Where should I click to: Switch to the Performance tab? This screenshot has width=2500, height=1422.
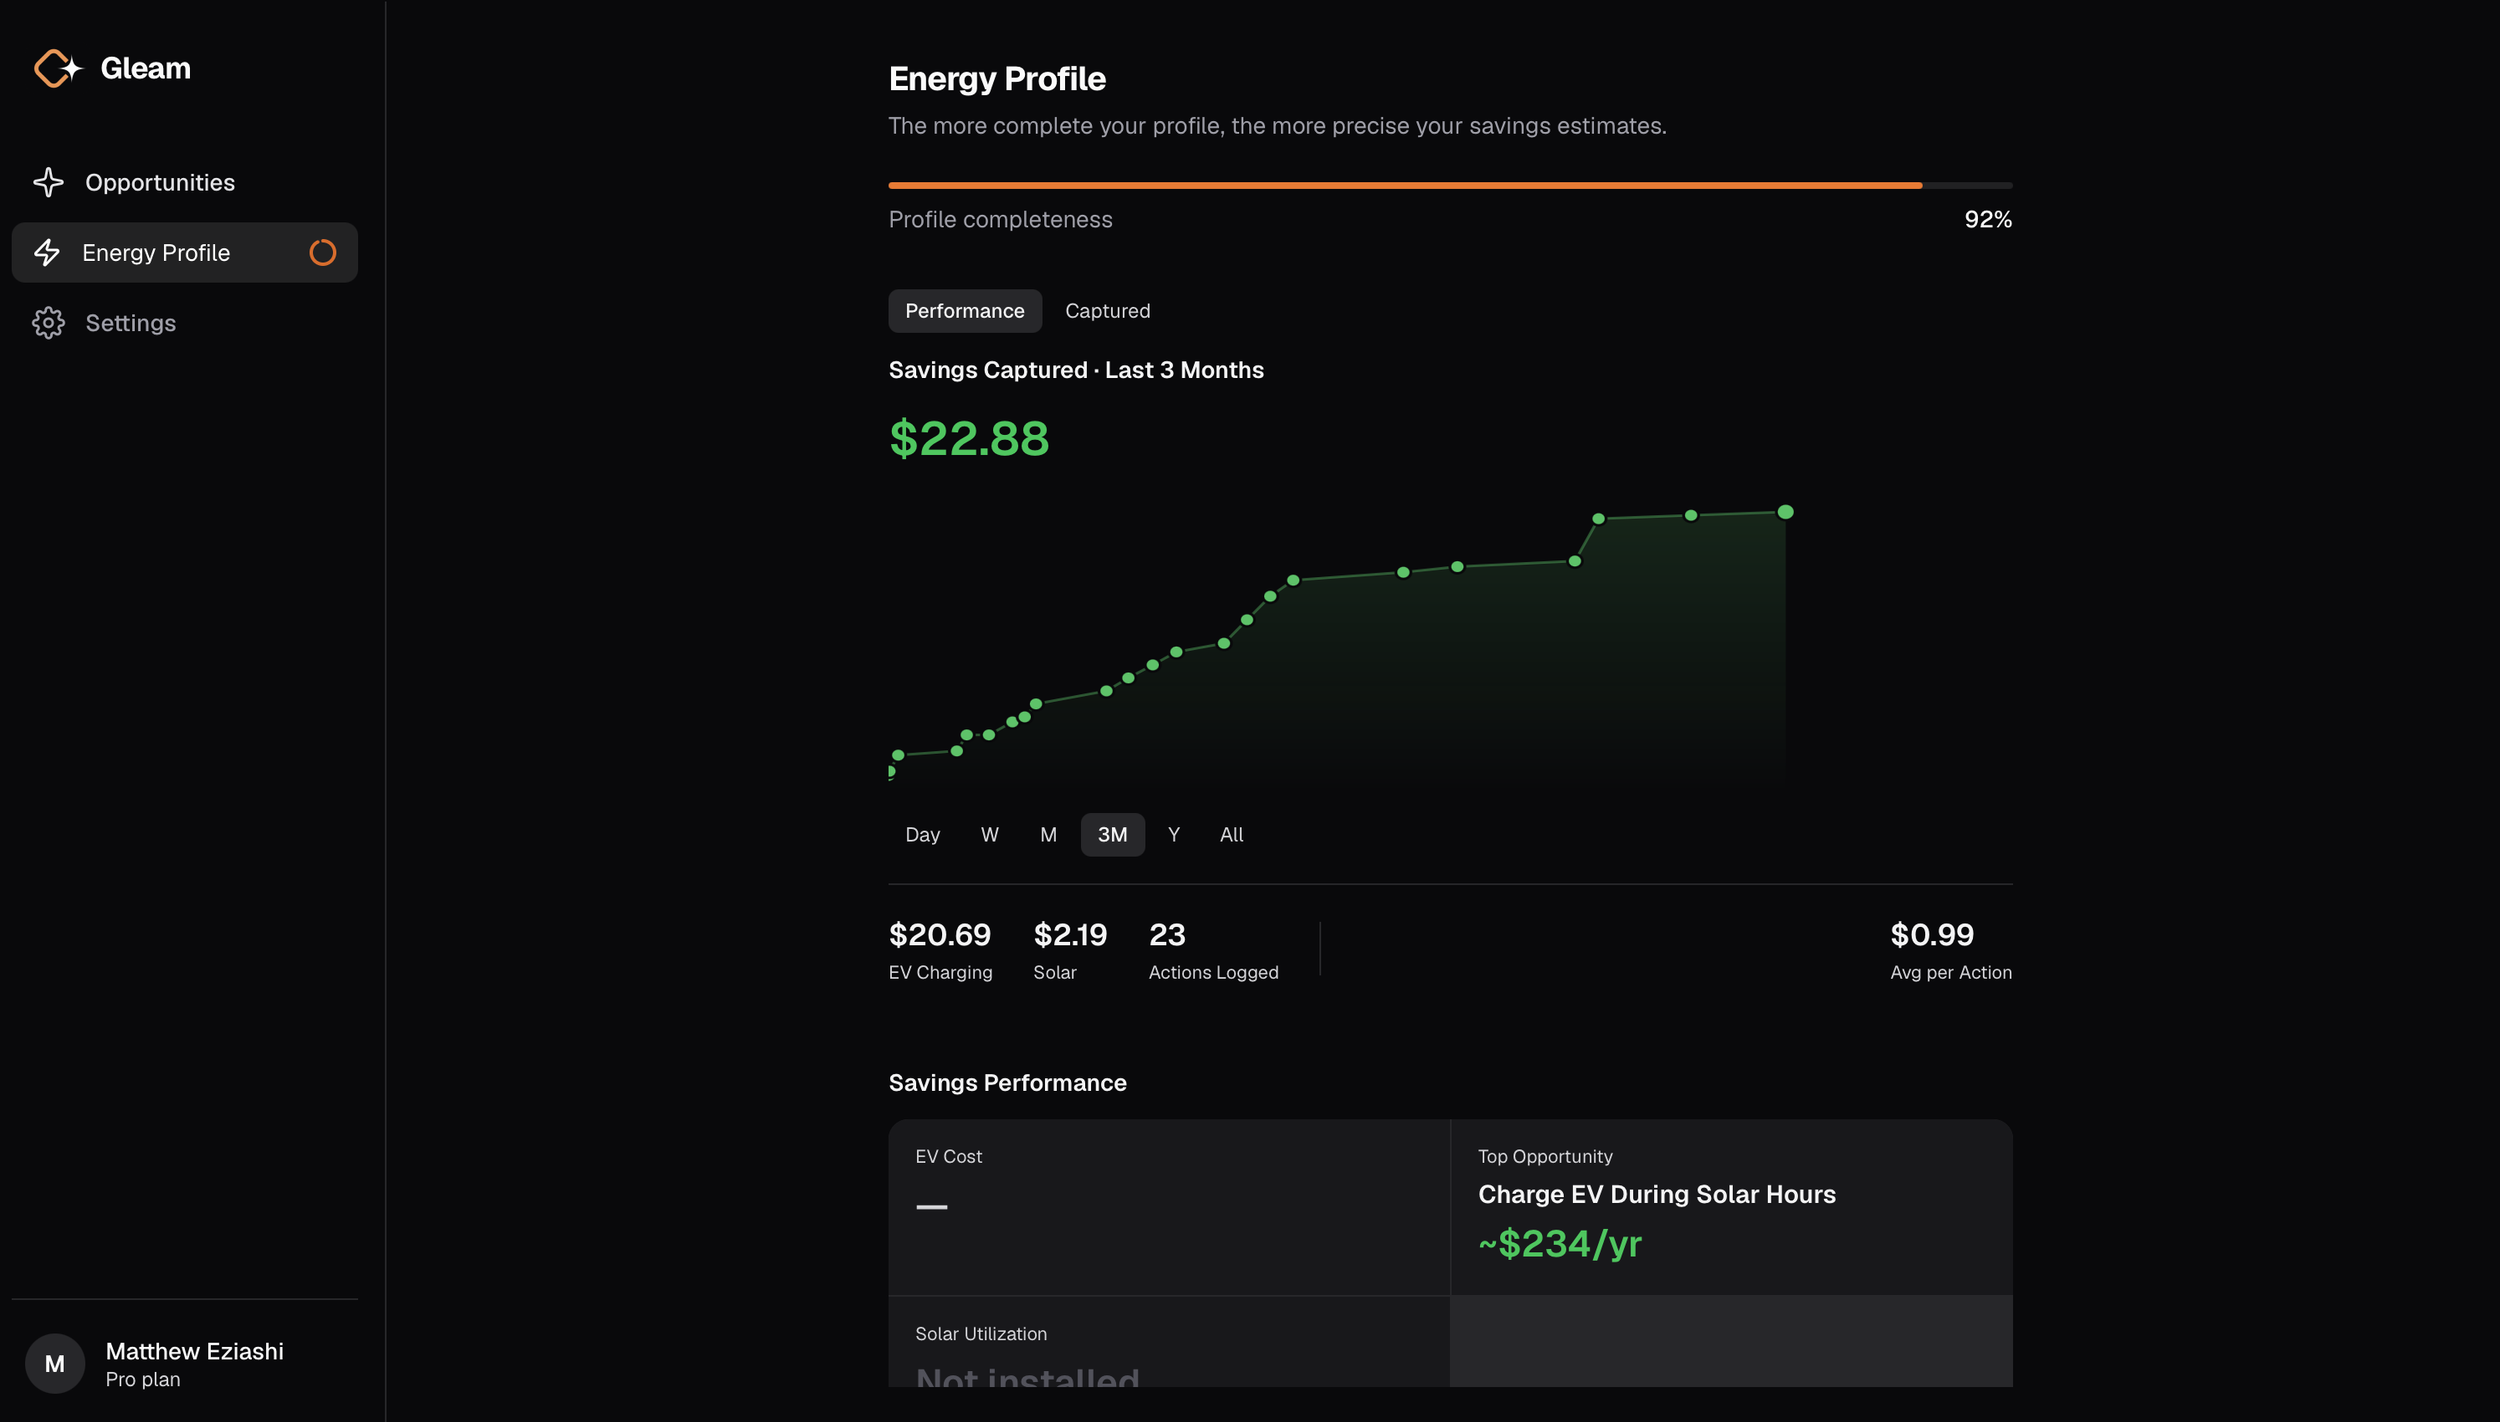[964, 311]
